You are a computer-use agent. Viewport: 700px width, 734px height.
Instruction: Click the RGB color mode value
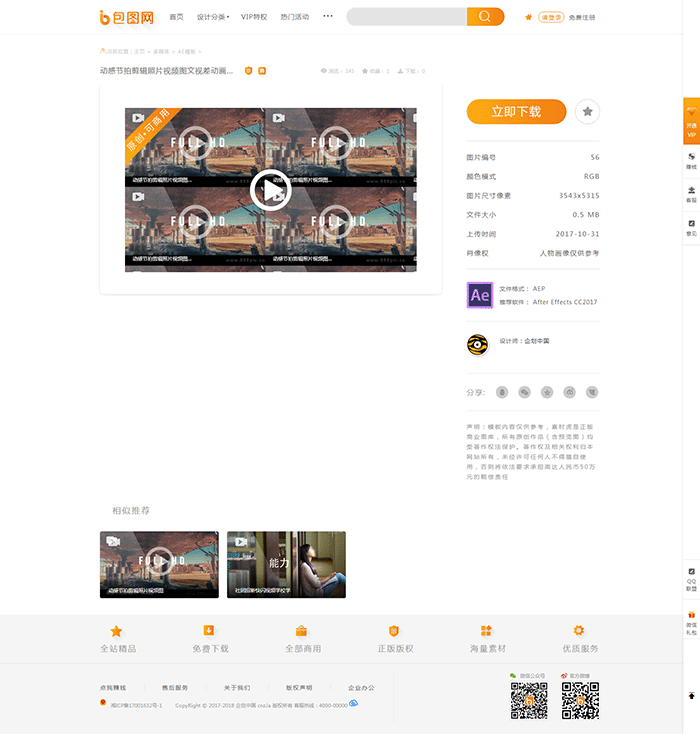point(591,176)
